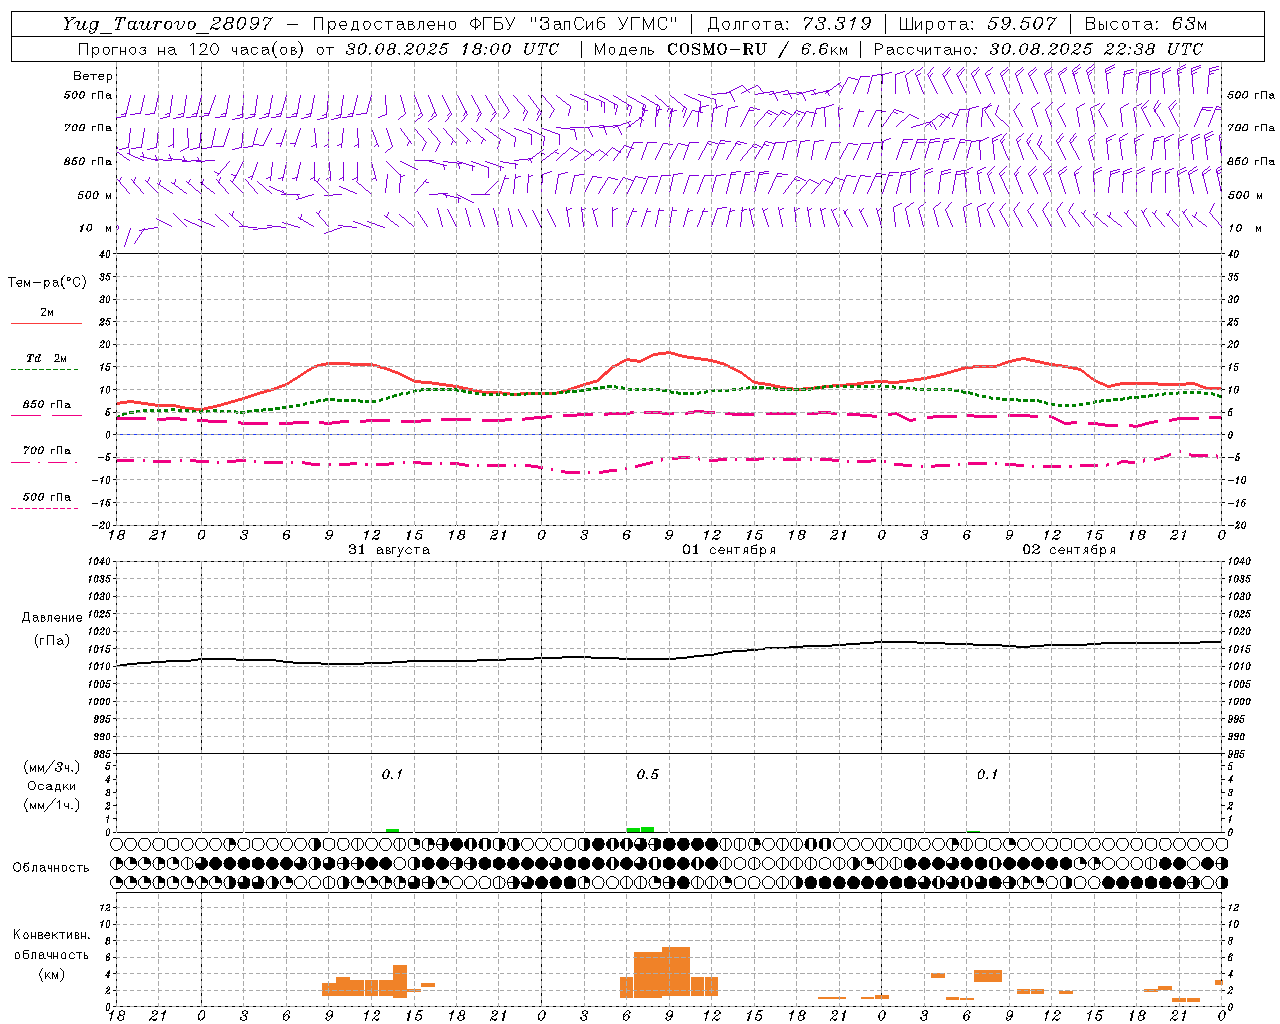Select the Конвективн. облачность (км) label
This screenshot has width=1280, height=1024.
(51, 955)
